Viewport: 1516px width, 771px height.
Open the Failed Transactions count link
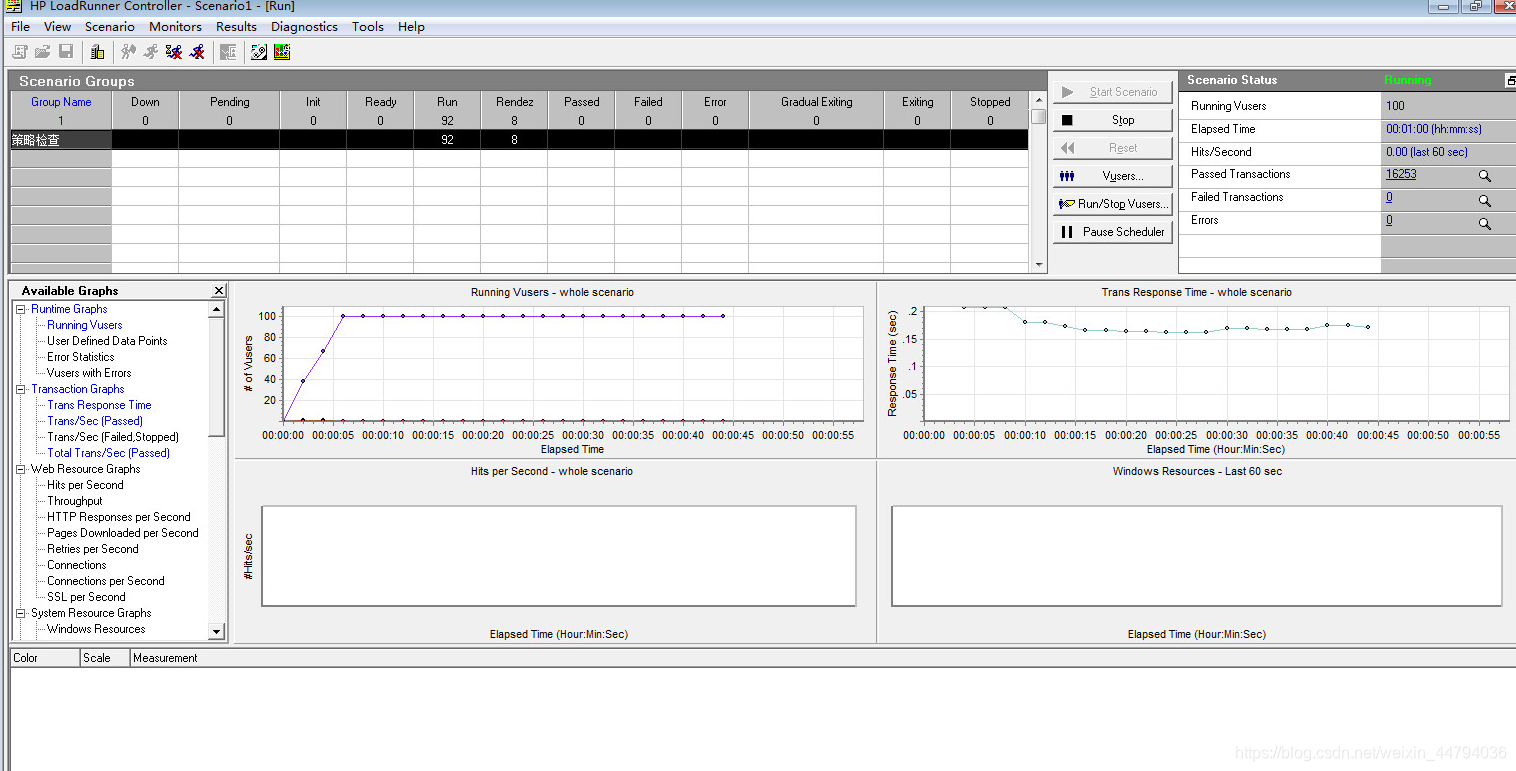pyautogui.click(x=1389, y=197)
